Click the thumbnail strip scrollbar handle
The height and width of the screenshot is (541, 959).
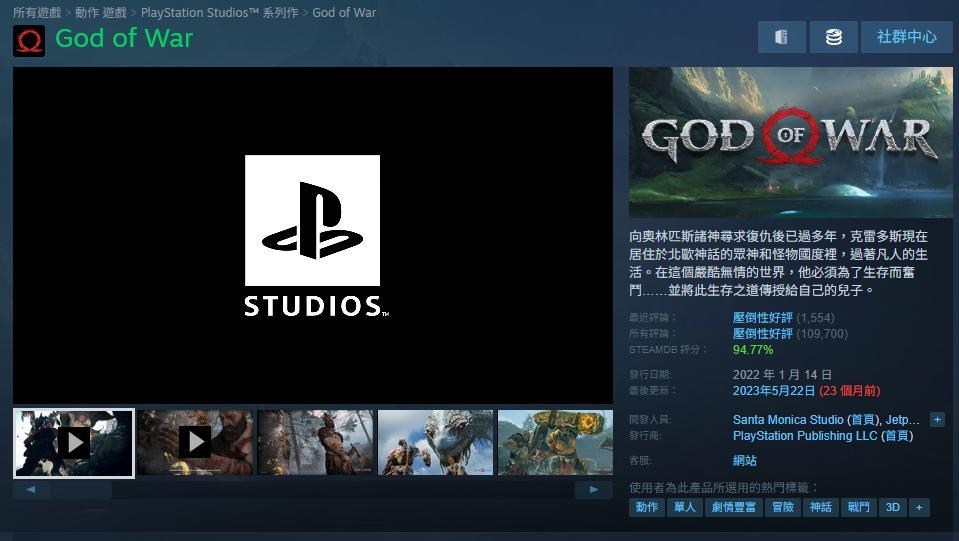(x=82, y=490)
